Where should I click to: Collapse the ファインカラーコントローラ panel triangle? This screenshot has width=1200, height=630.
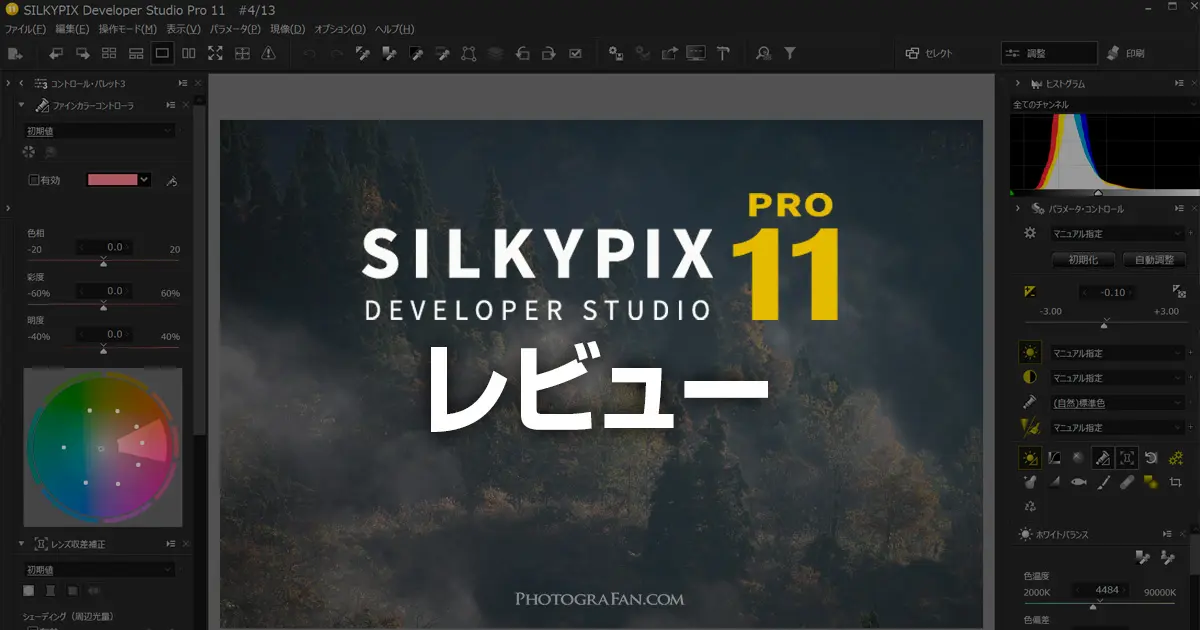pos(21,105)
